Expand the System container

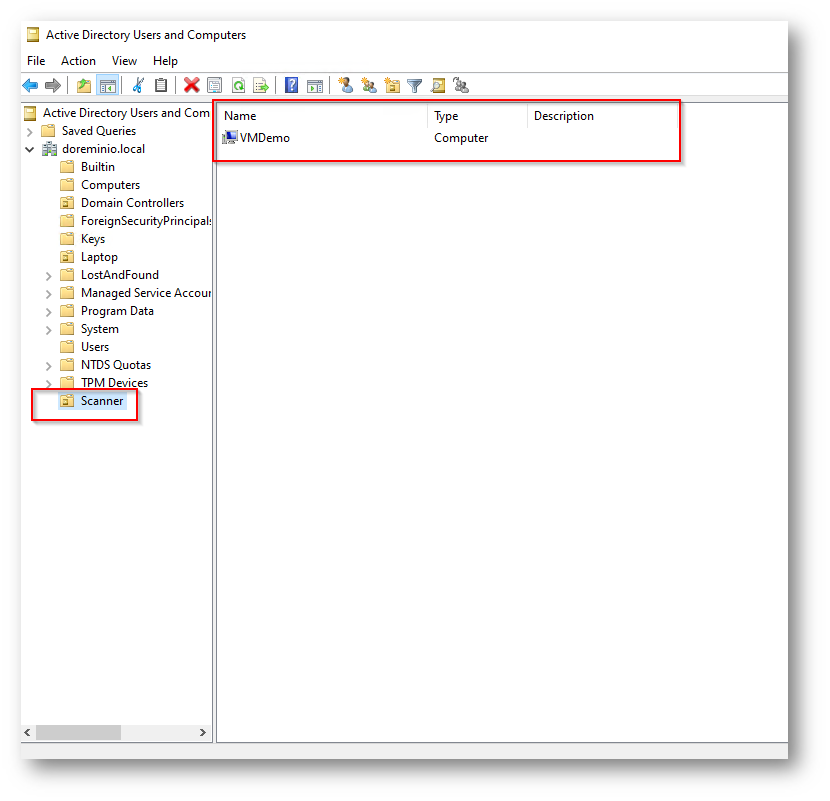click(49, 330)
